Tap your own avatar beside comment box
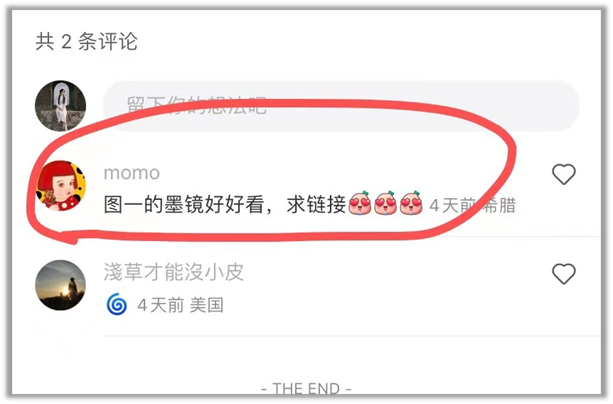613x404 pixels. pyautogui.click(x=61, y=106)
